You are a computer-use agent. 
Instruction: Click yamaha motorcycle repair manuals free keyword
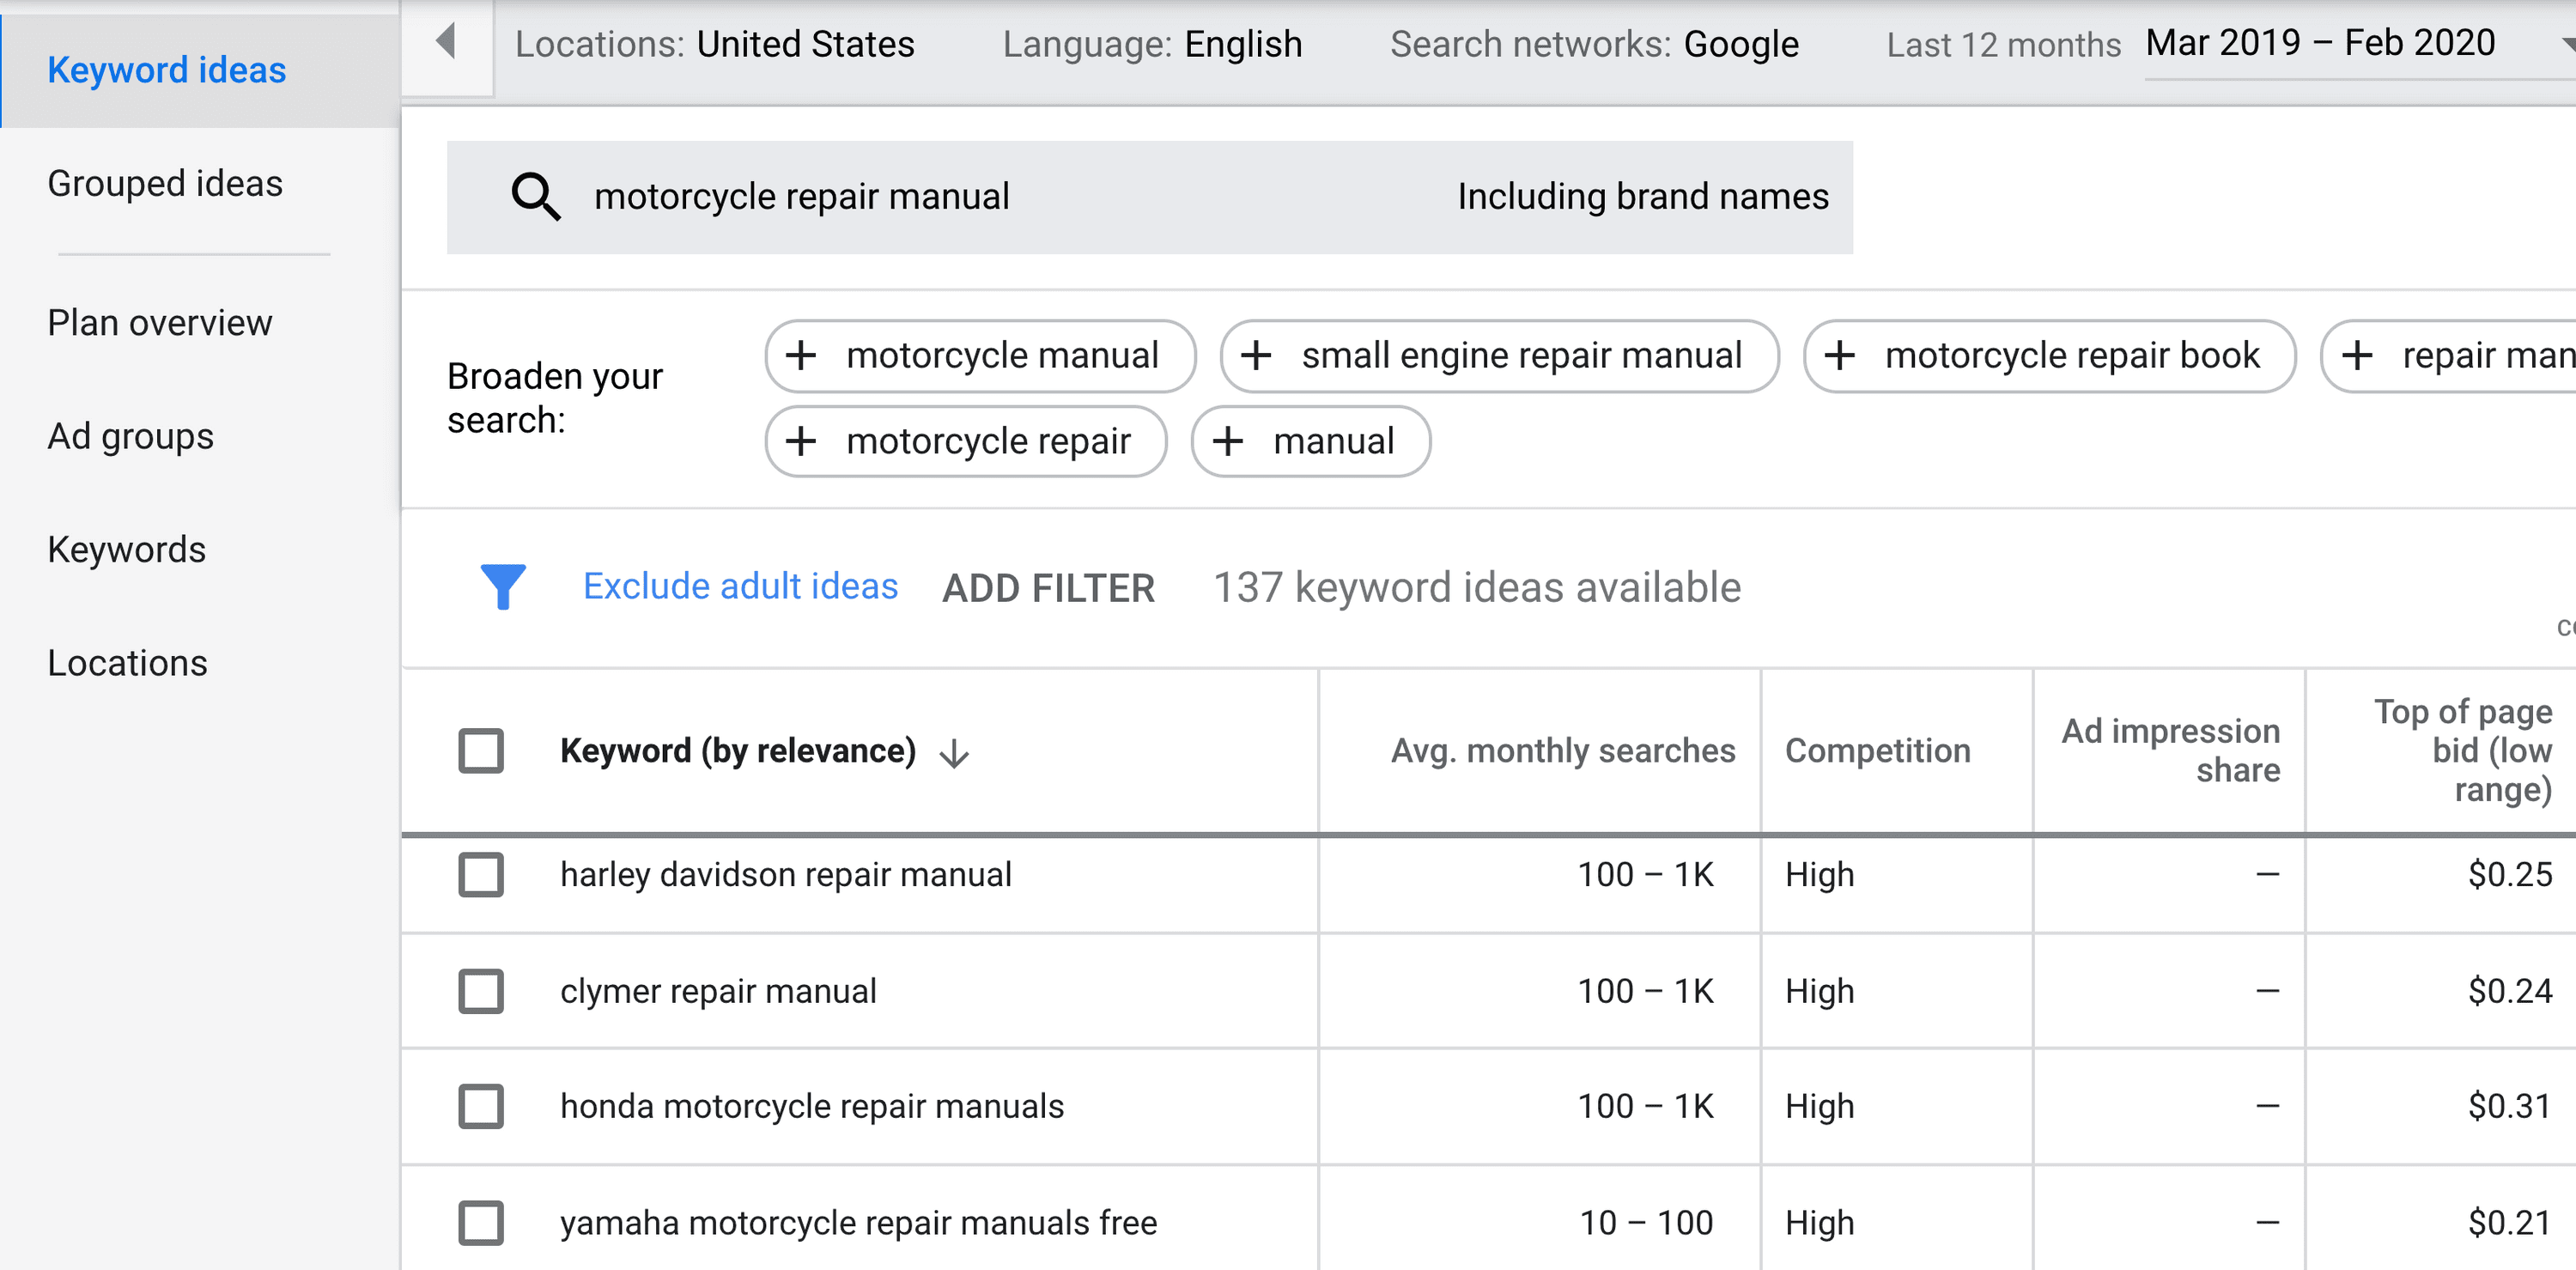(x=859, y=1223)
